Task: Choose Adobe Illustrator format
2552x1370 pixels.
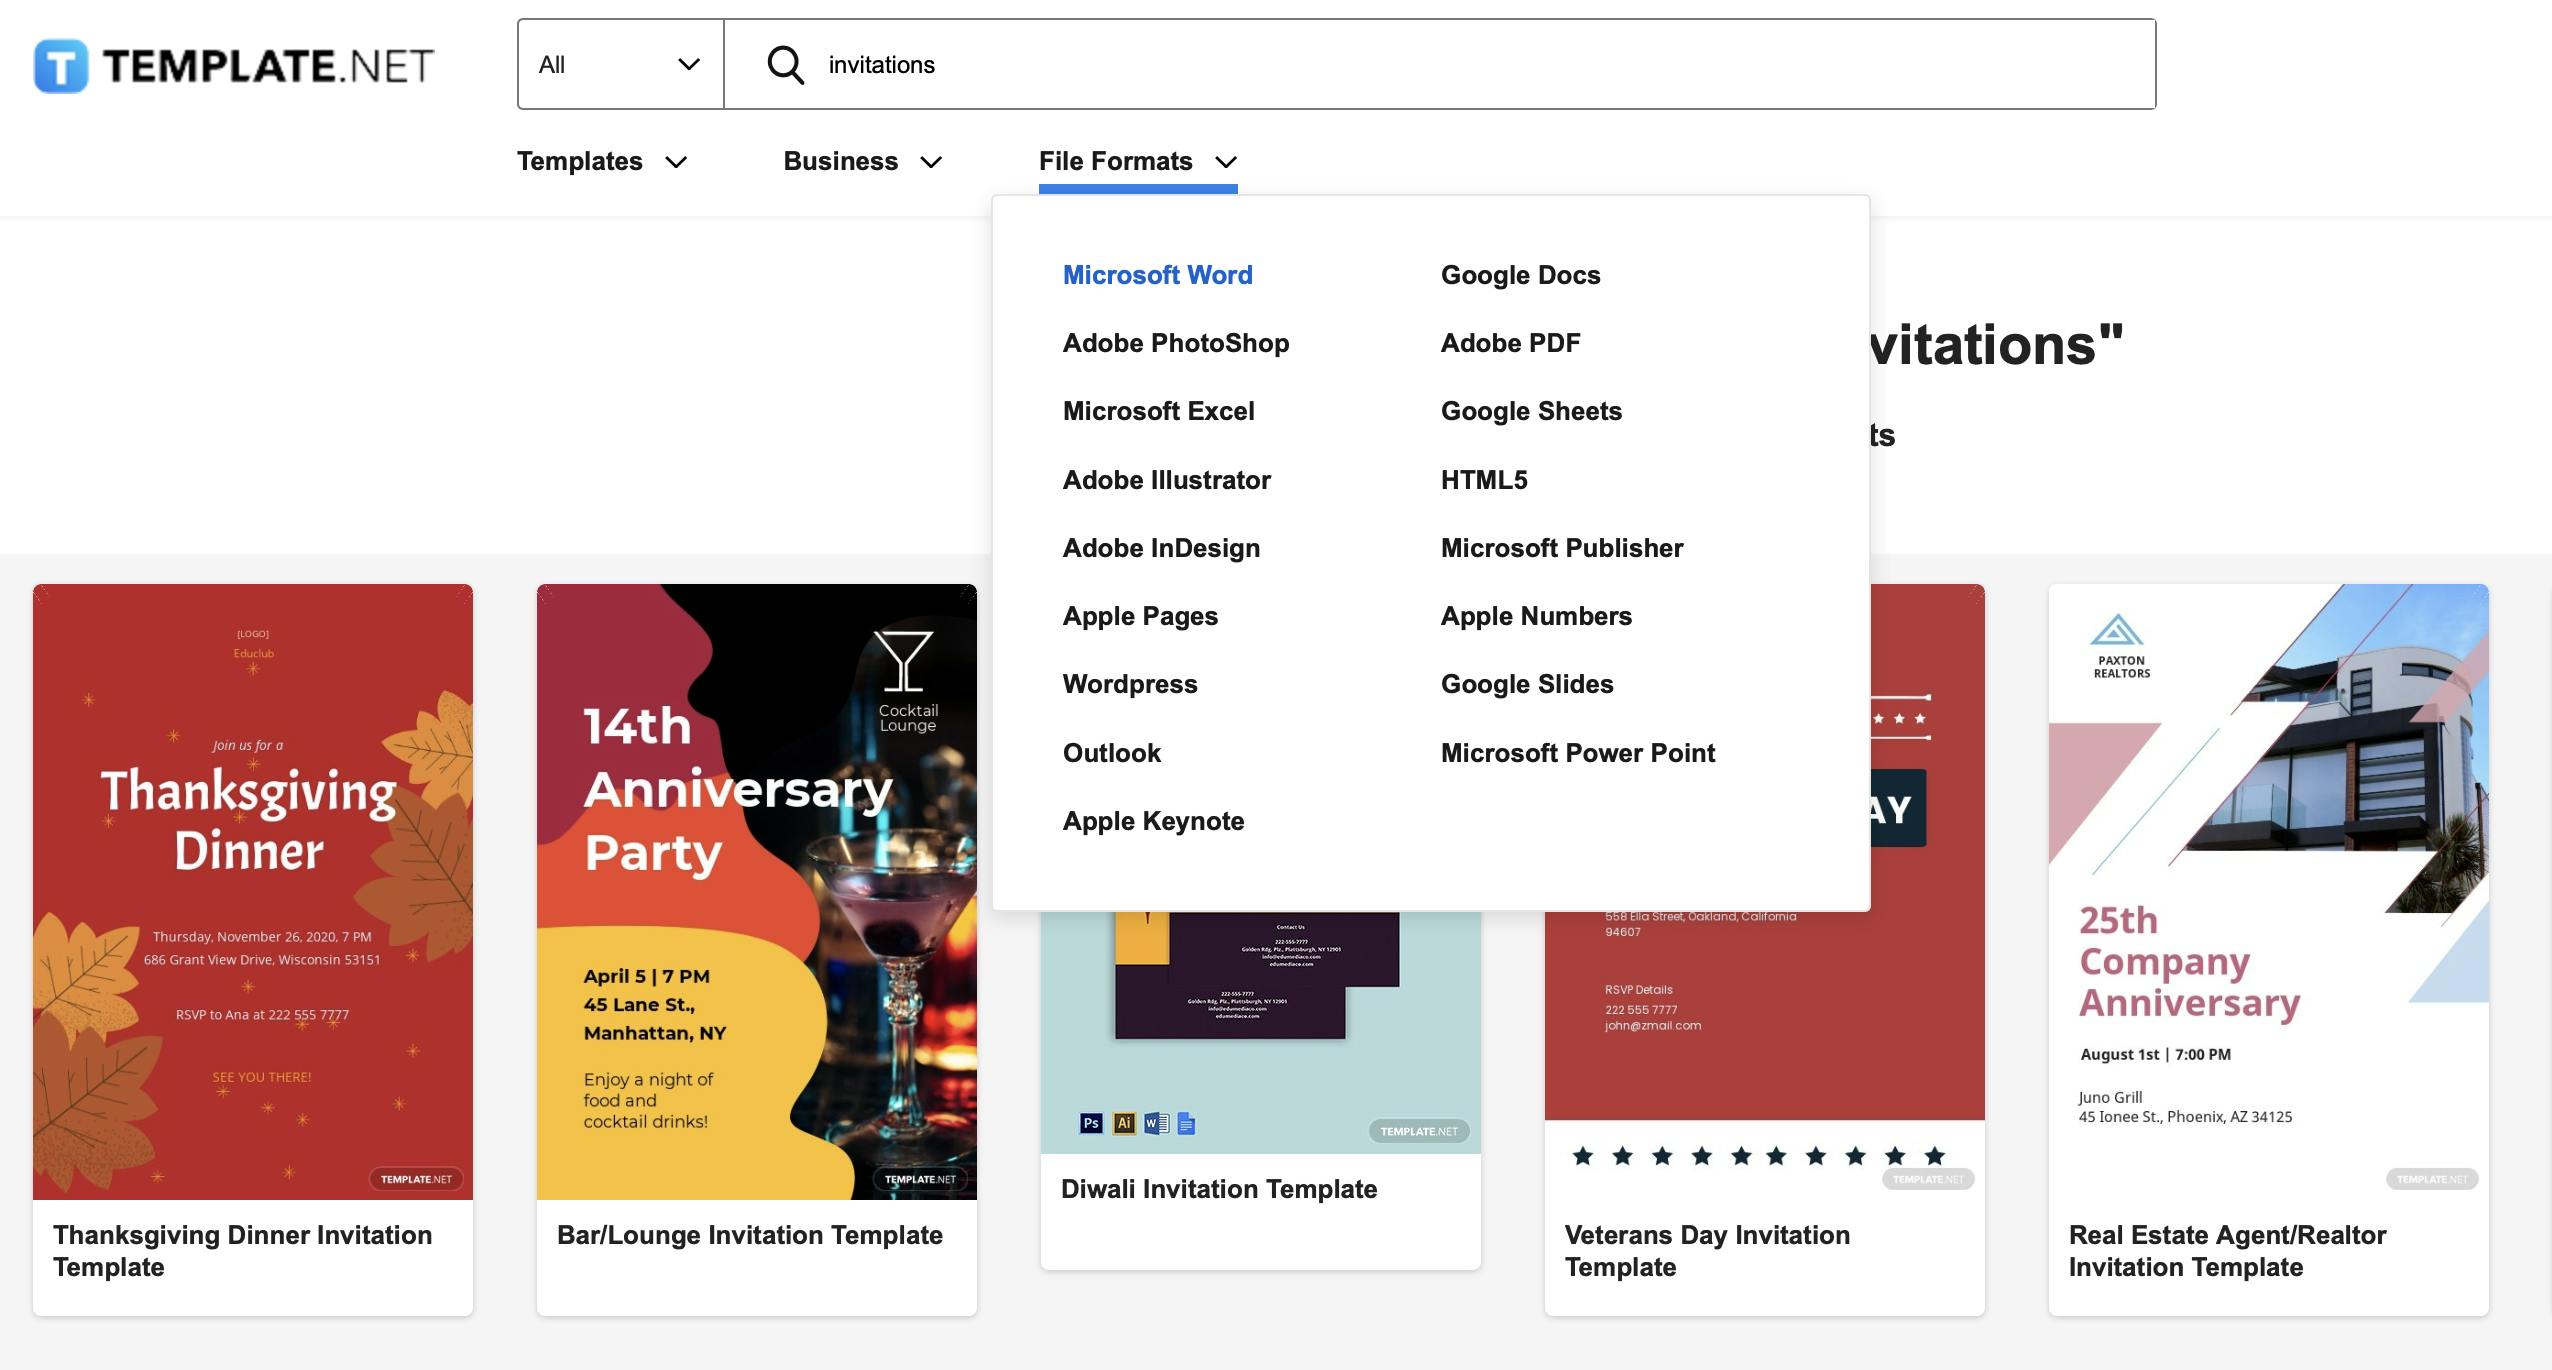Action: pyautogui.click(x=1166, y=480)
